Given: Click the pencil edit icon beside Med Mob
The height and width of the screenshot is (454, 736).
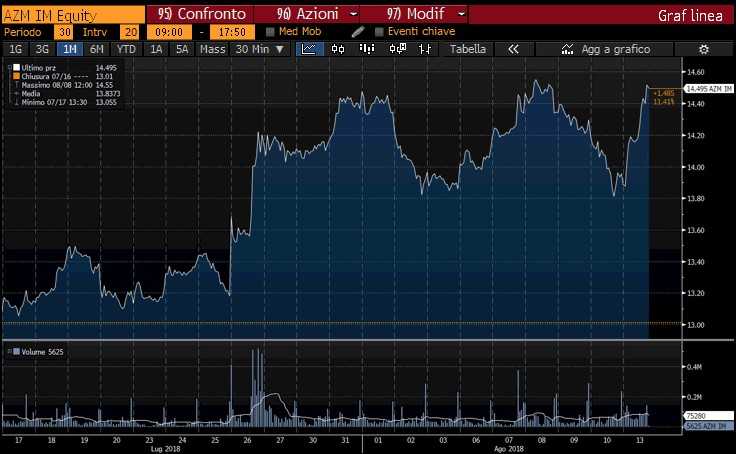Looking at the screenshot, I should [358, 32].
